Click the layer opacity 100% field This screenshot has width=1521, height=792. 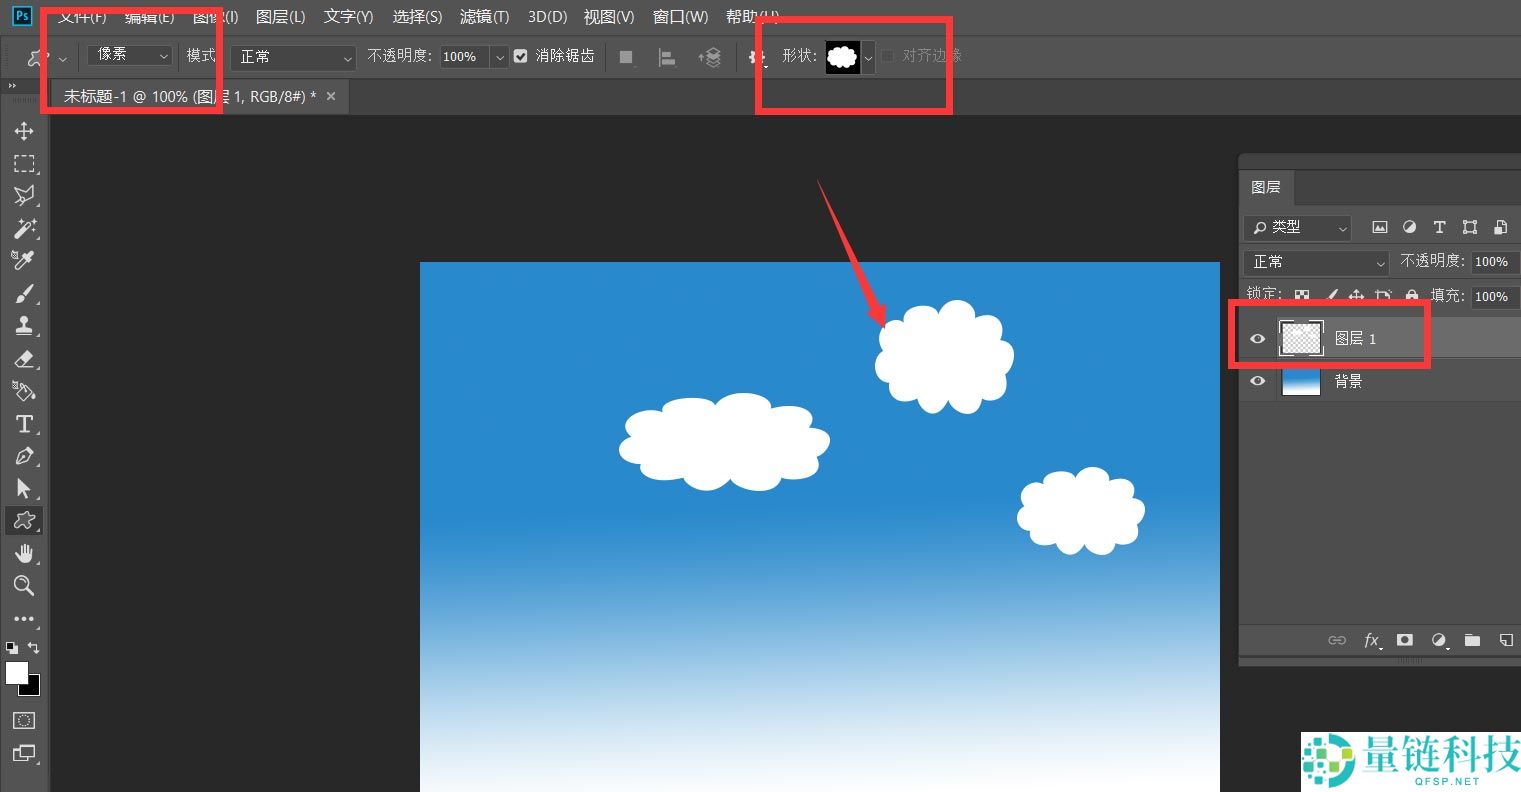(x=1491, y=262)
